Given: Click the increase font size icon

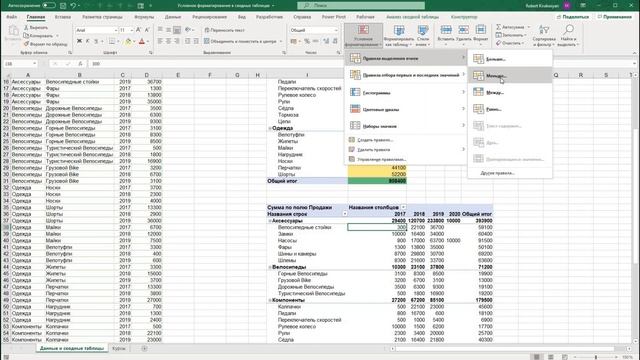Looking at the screenshot, I should 138,30.
